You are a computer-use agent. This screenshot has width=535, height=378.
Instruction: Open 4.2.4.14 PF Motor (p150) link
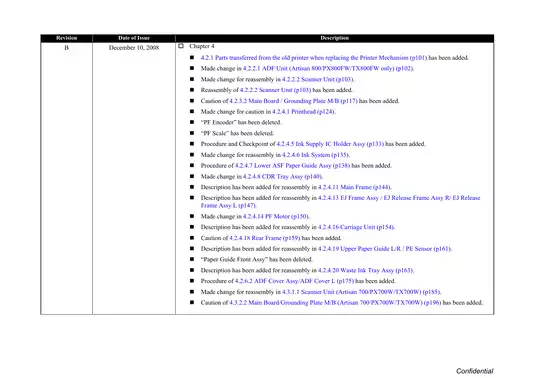[276, 216]
